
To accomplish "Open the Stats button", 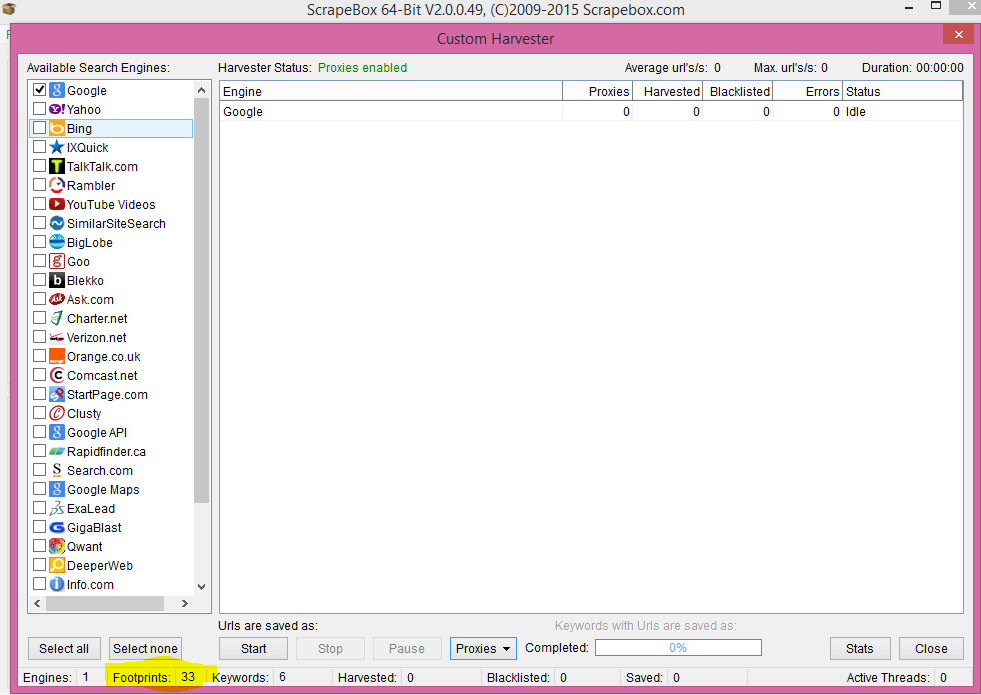I will 860,649.
